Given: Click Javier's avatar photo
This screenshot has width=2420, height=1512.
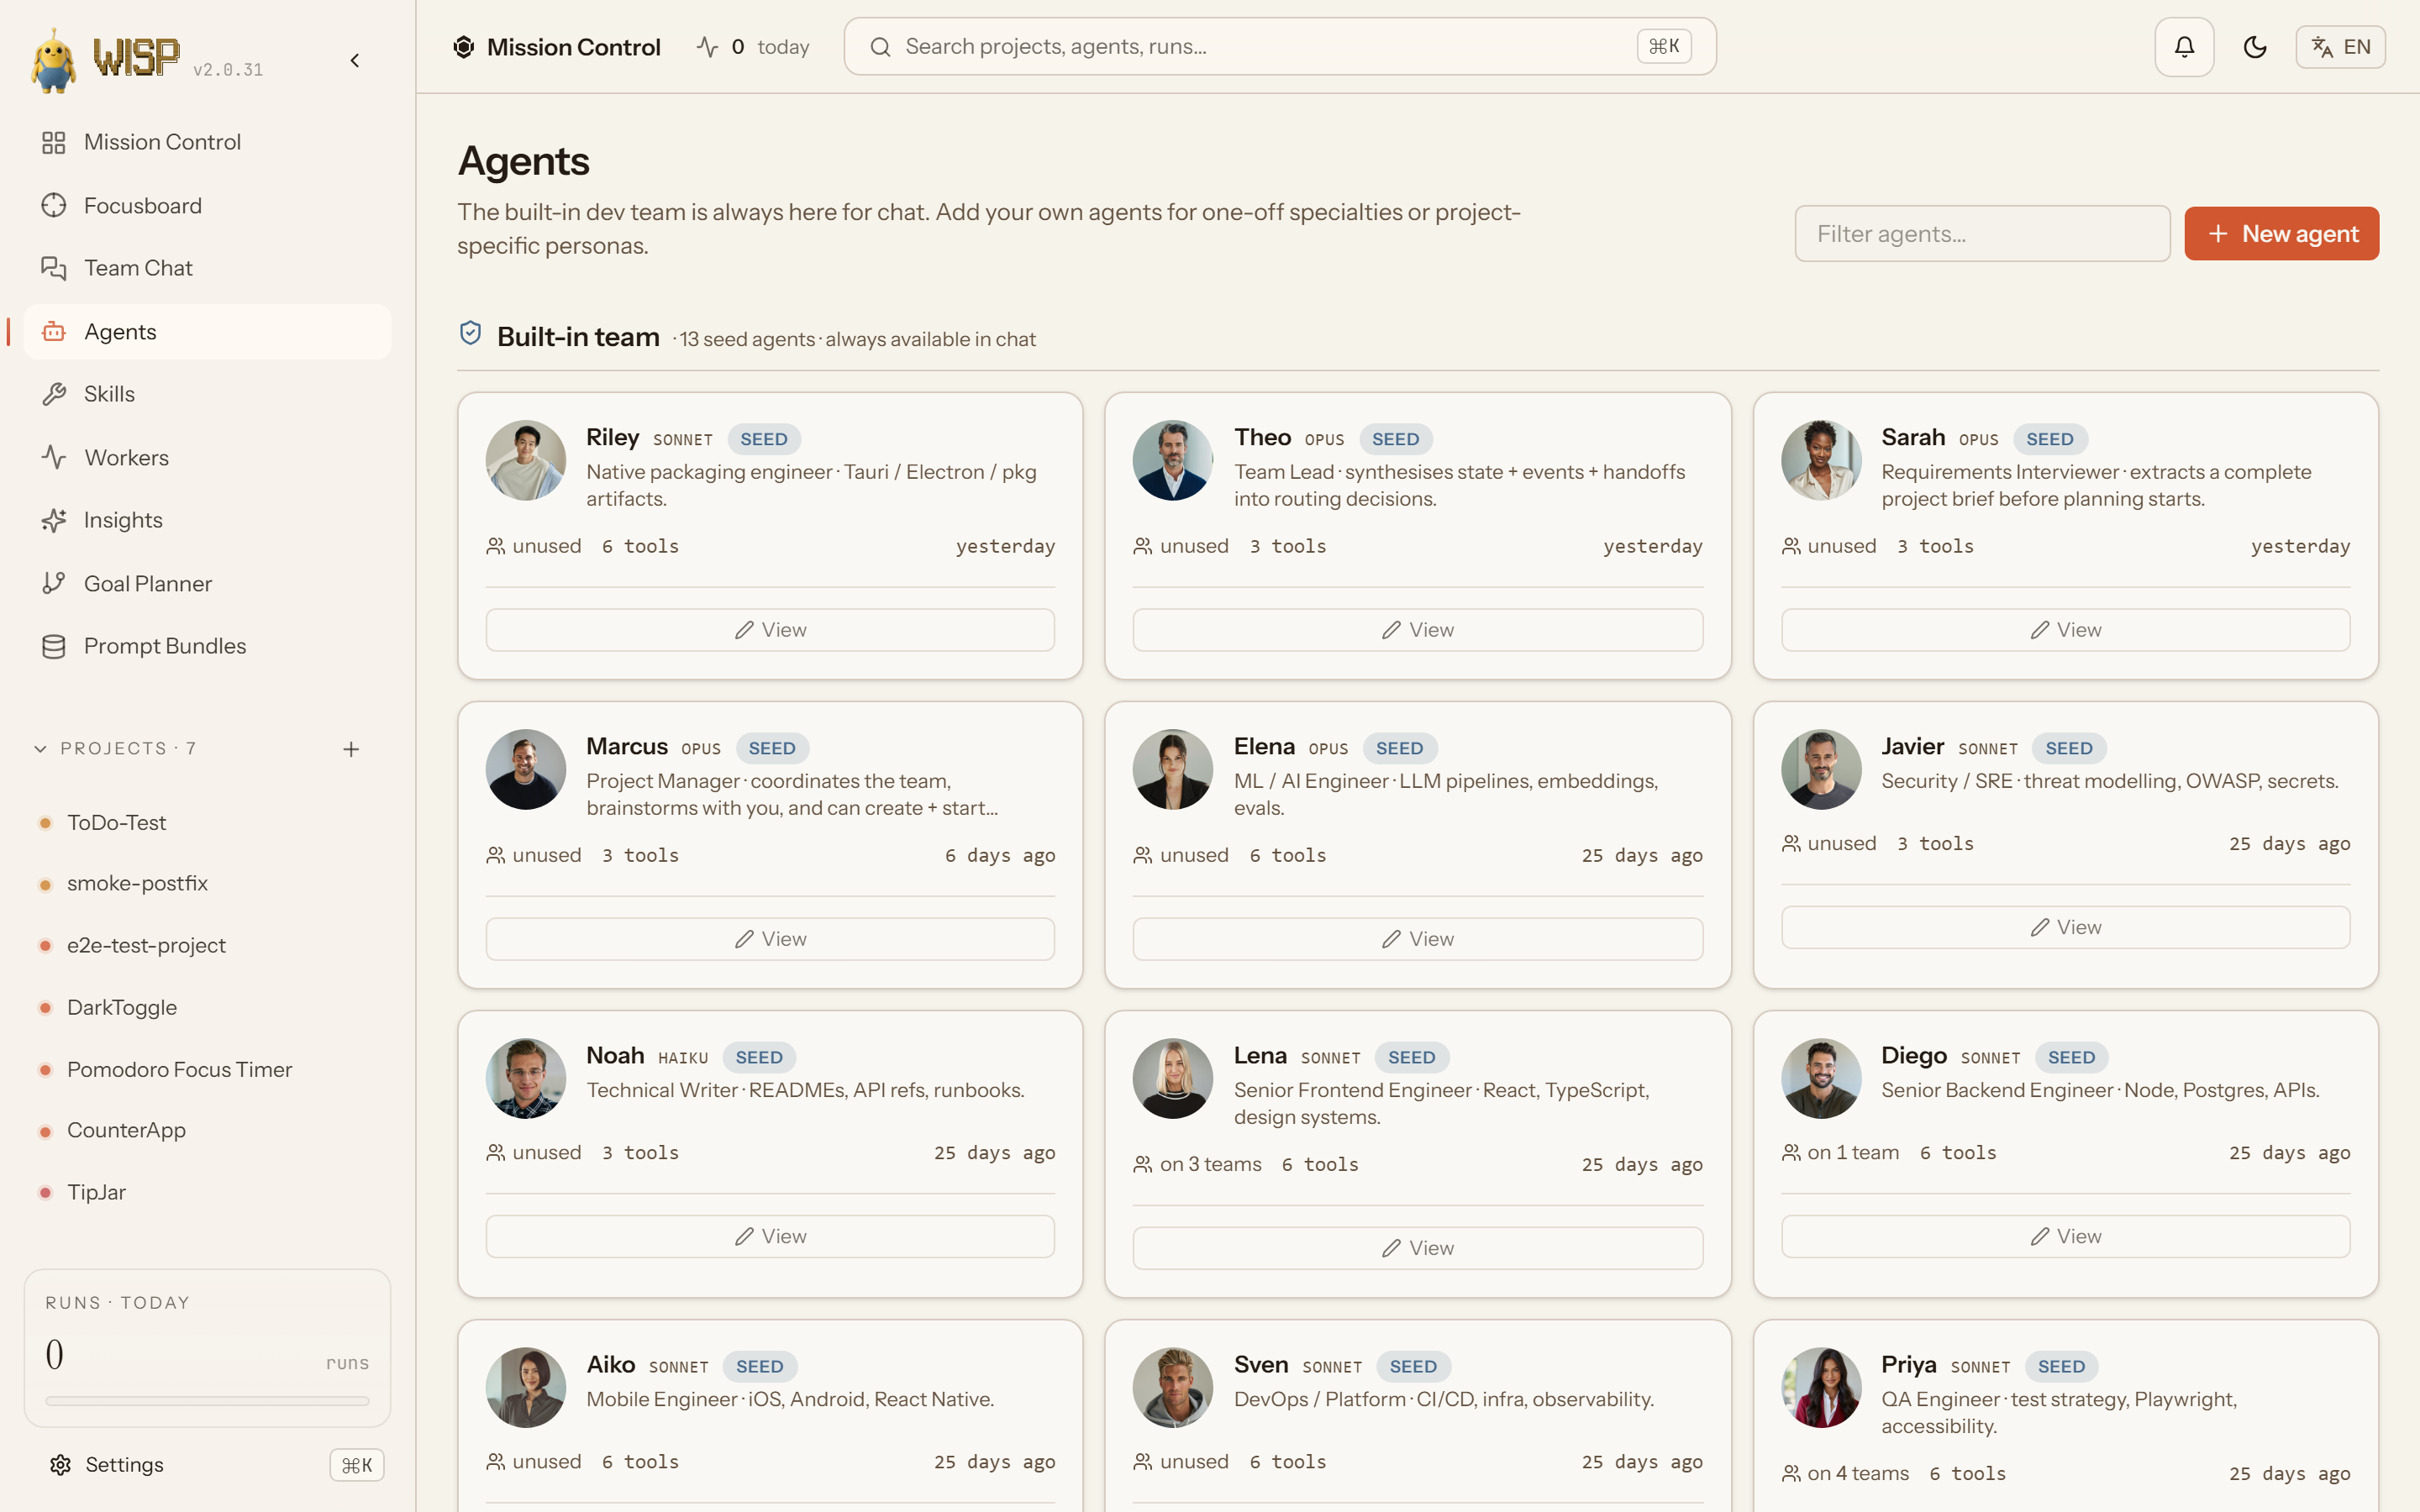Looking at the screenshot, I should point(1821,769).
